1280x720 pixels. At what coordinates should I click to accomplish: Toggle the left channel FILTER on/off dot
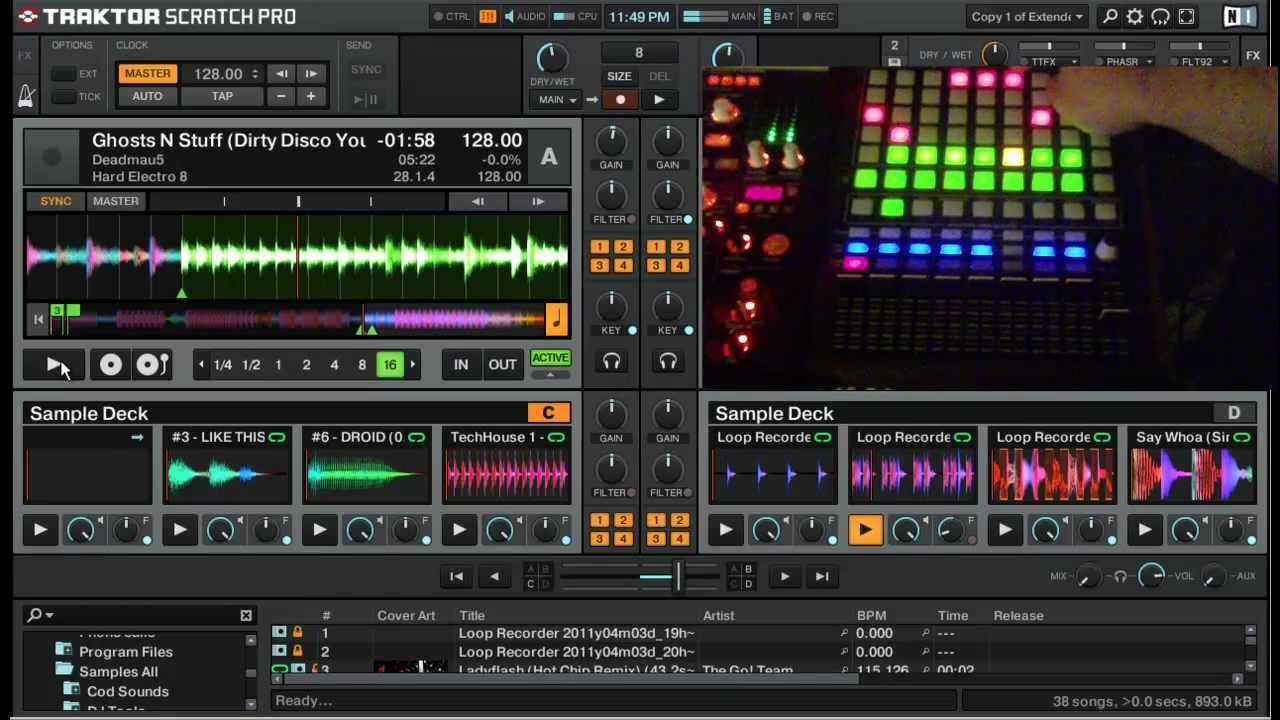pos(632,219)
